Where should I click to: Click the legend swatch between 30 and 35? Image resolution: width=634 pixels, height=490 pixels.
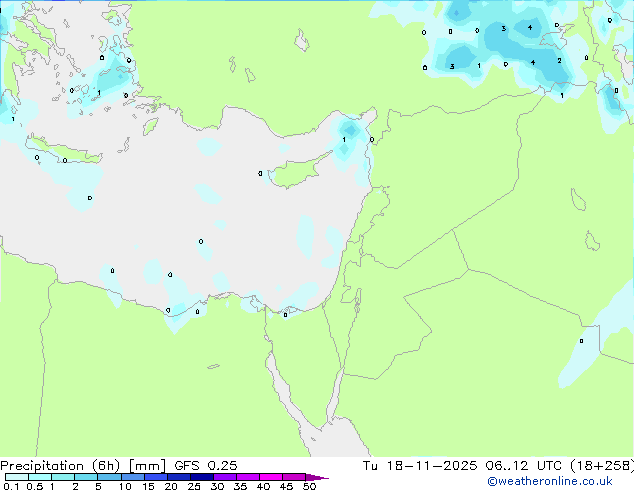(225, 477)
